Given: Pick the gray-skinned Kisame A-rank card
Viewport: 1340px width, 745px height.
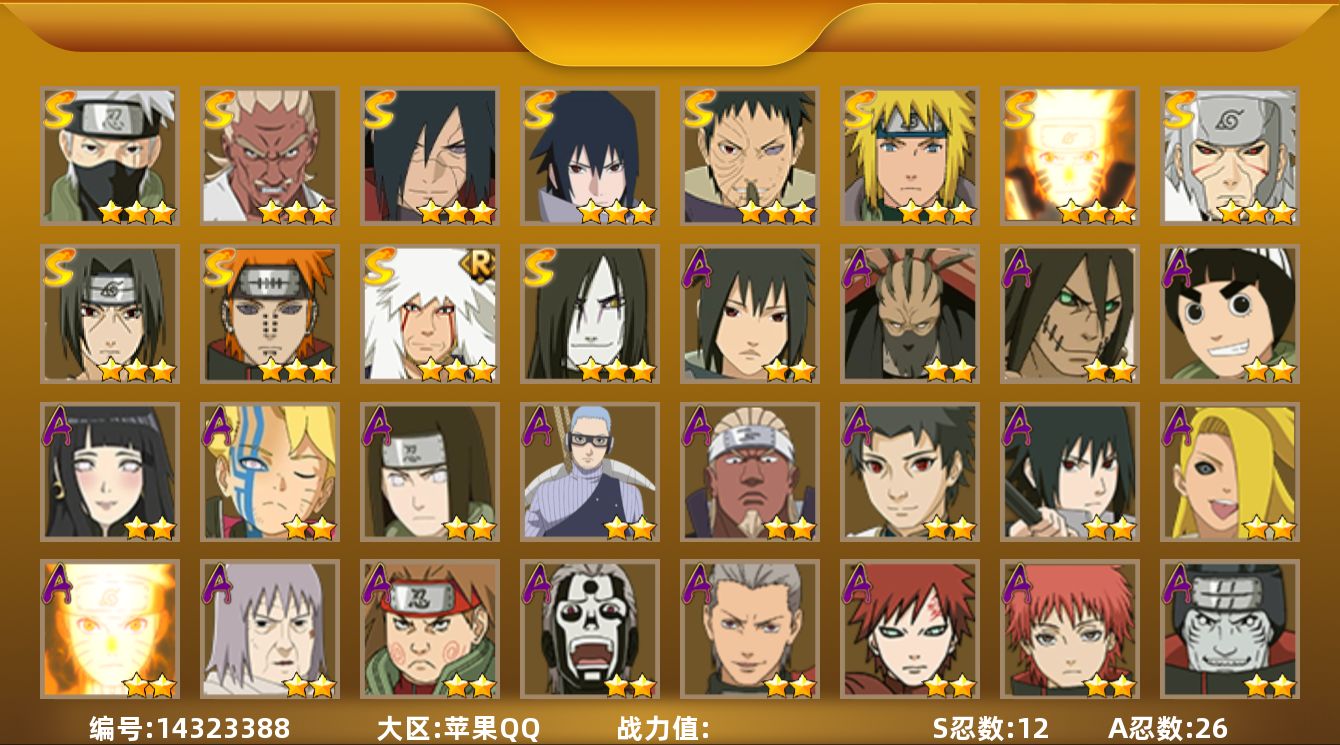Looking at the screenshot, I should tap(1229, 629).
